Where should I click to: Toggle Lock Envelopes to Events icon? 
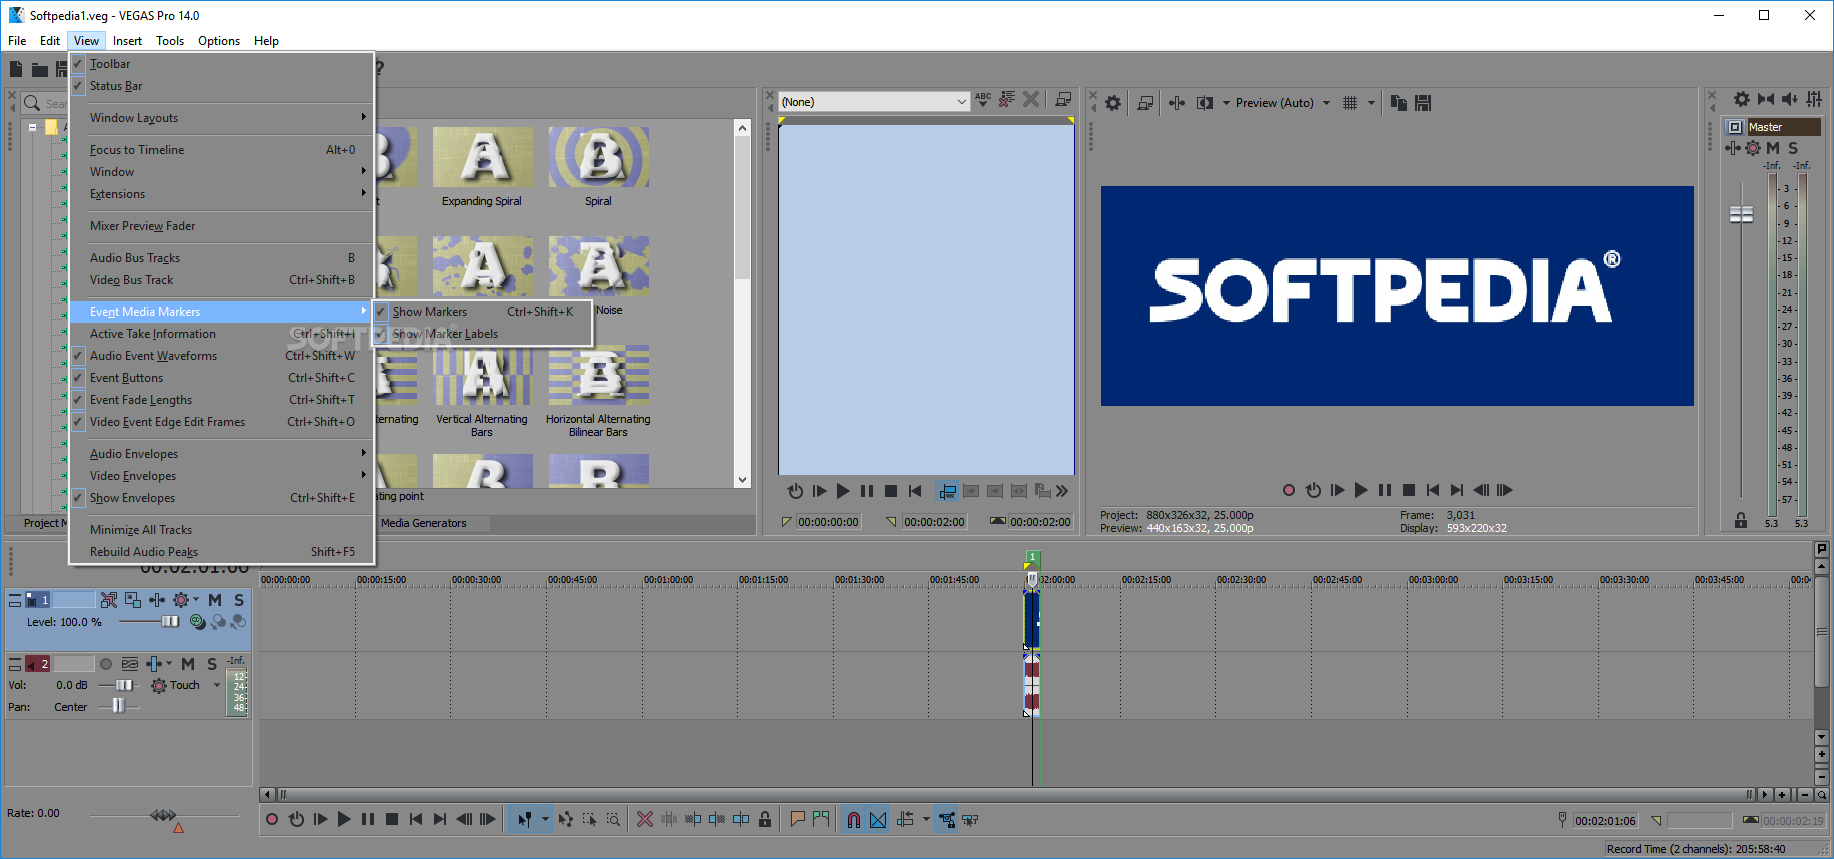(946, 819)
